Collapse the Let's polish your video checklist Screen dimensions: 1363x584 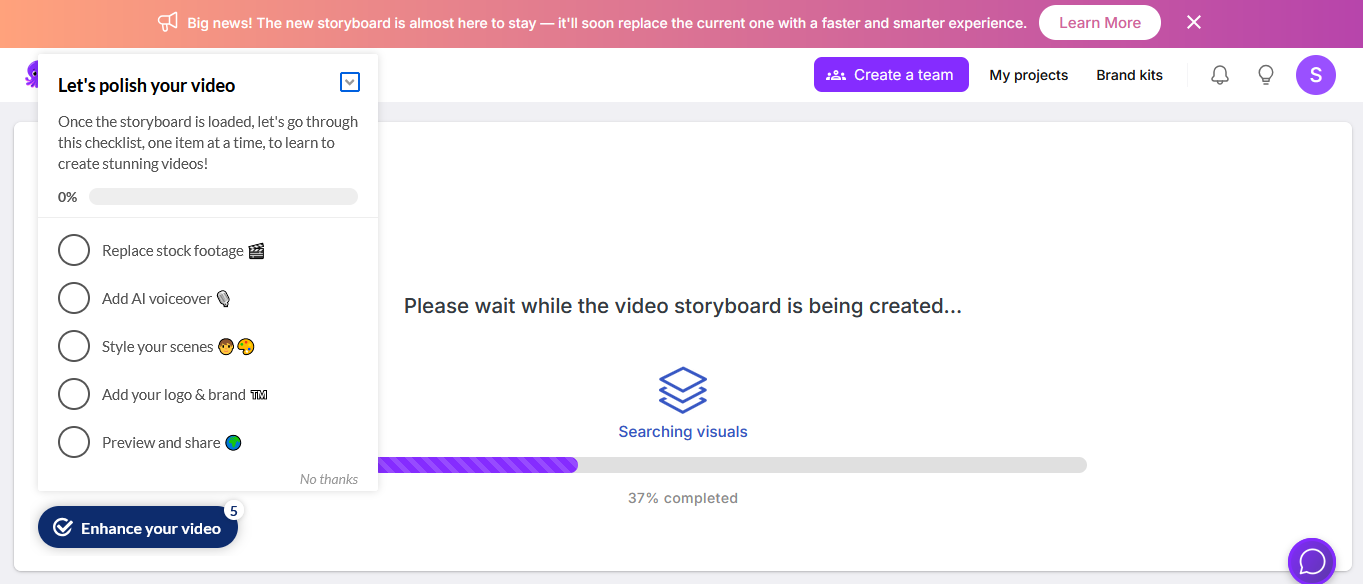point(350,82)
